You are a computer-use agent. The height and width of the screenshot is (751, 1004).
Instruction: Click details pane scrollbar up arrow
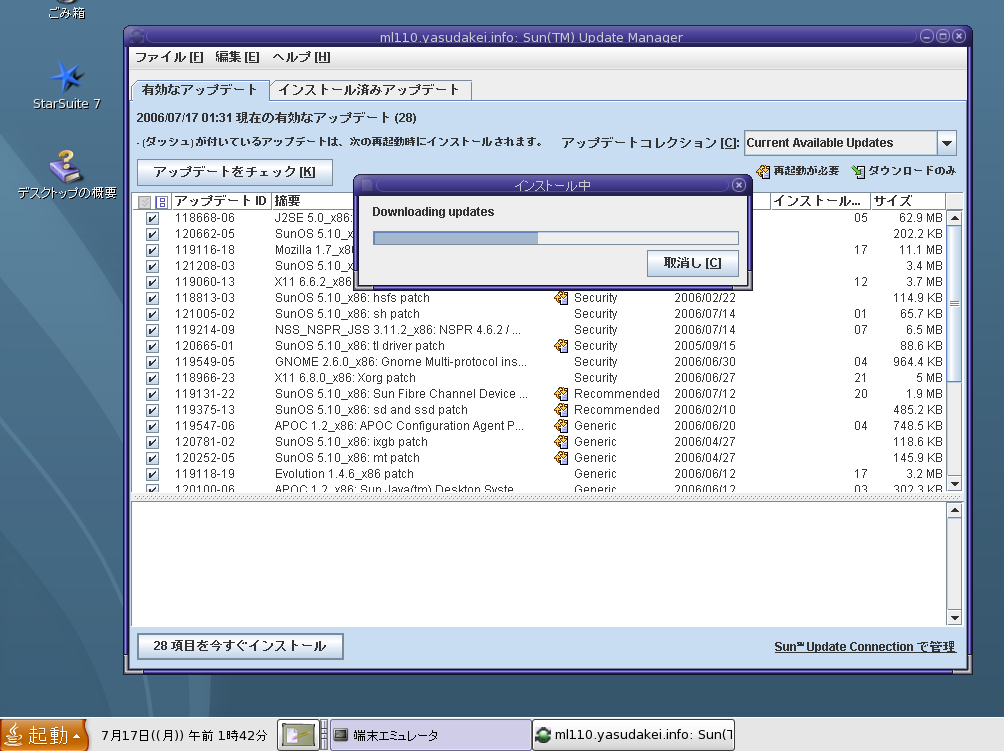[x=955, y=510]
